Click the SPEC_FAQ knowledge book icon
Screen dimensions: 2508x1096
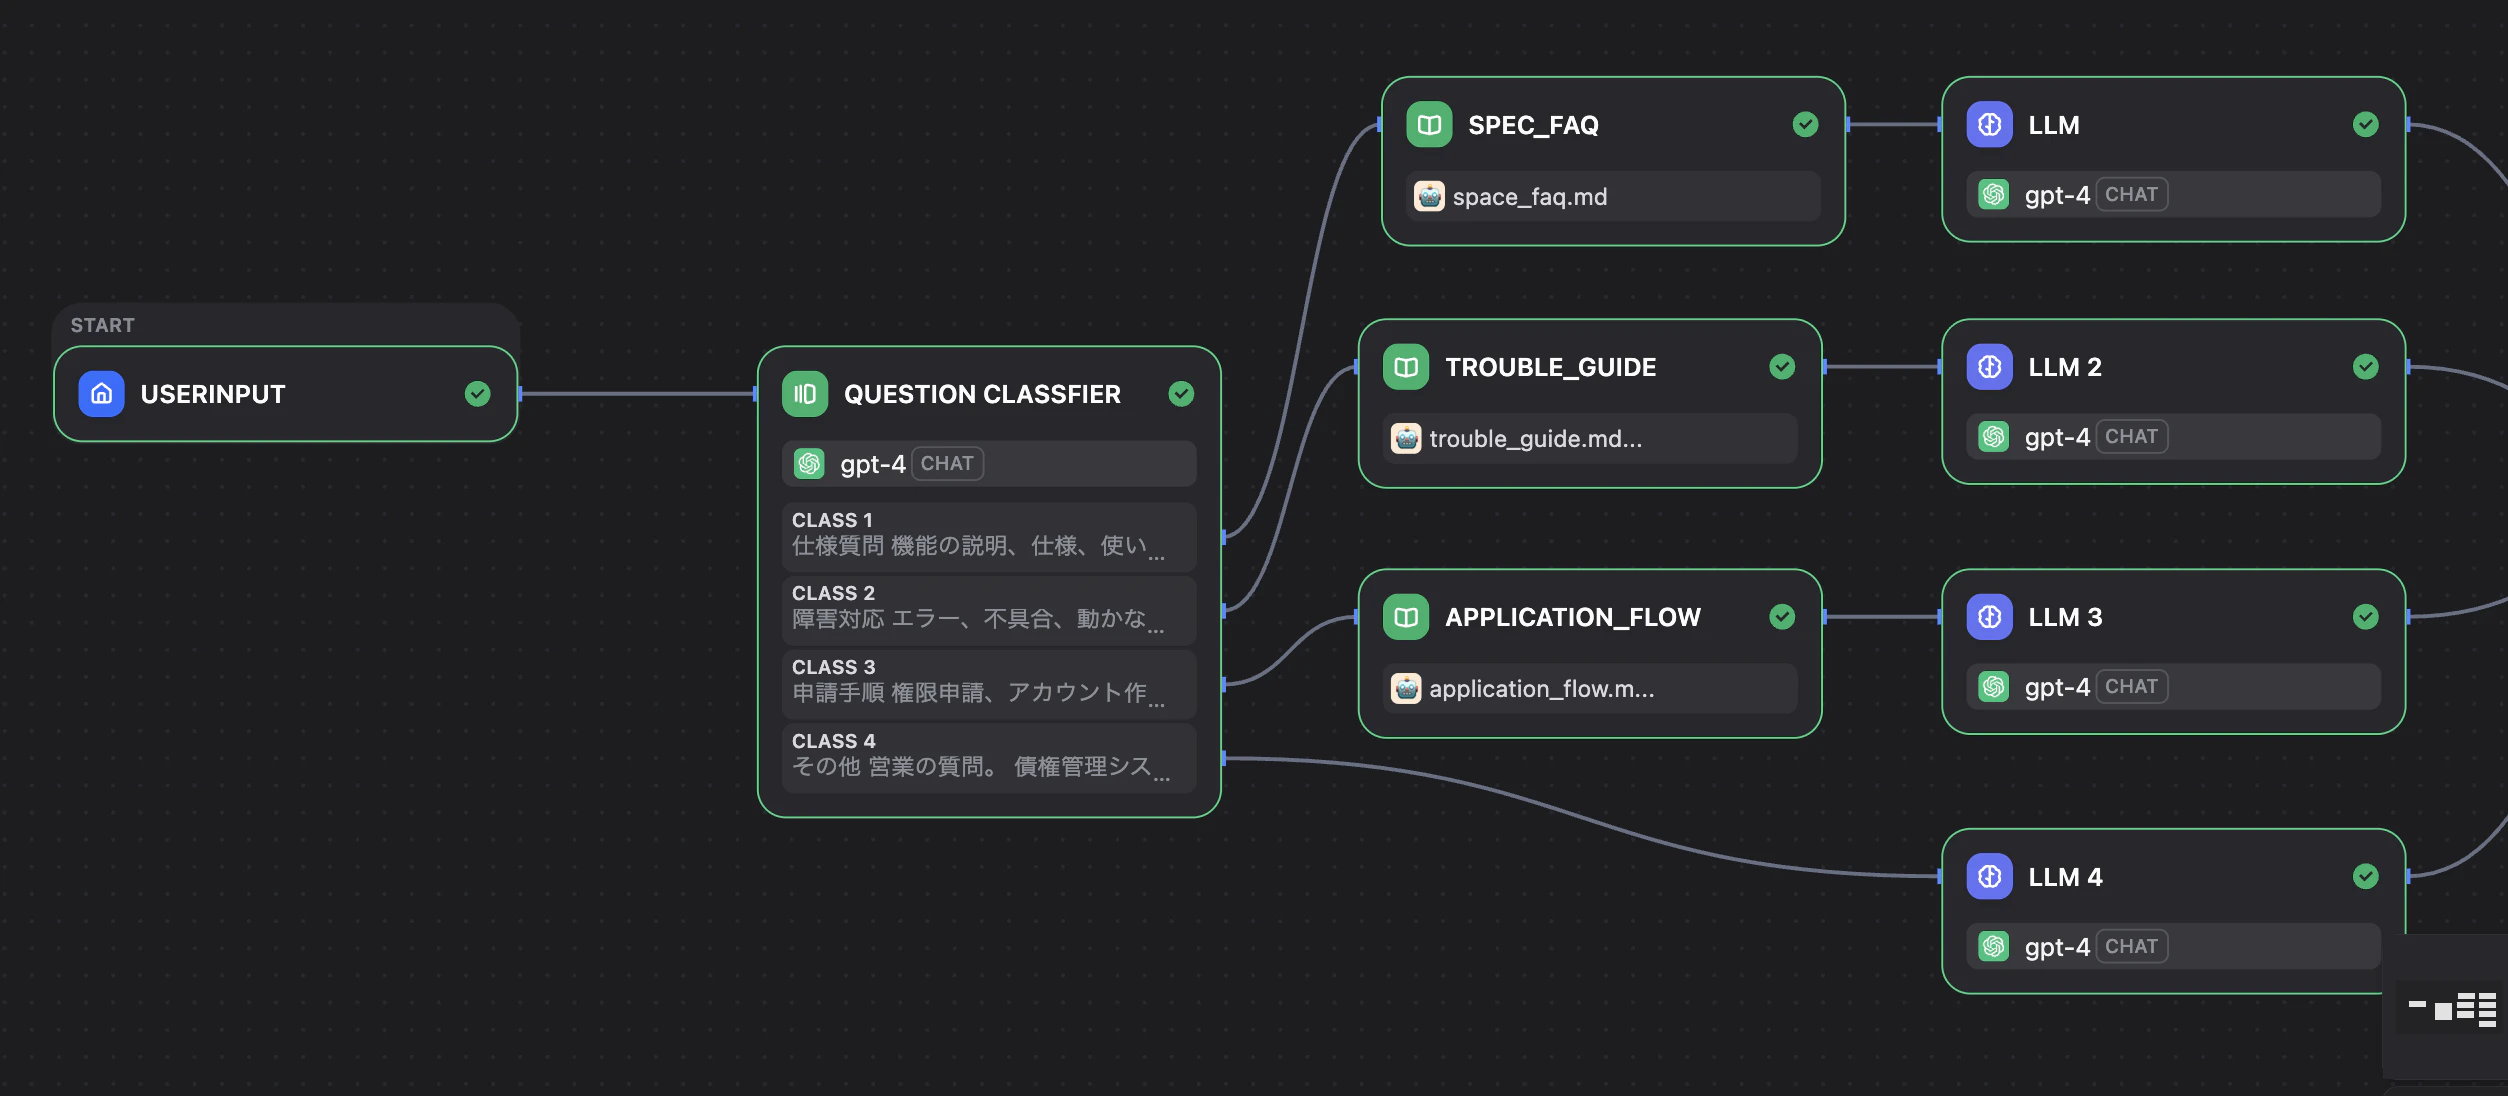[1429, 125]
